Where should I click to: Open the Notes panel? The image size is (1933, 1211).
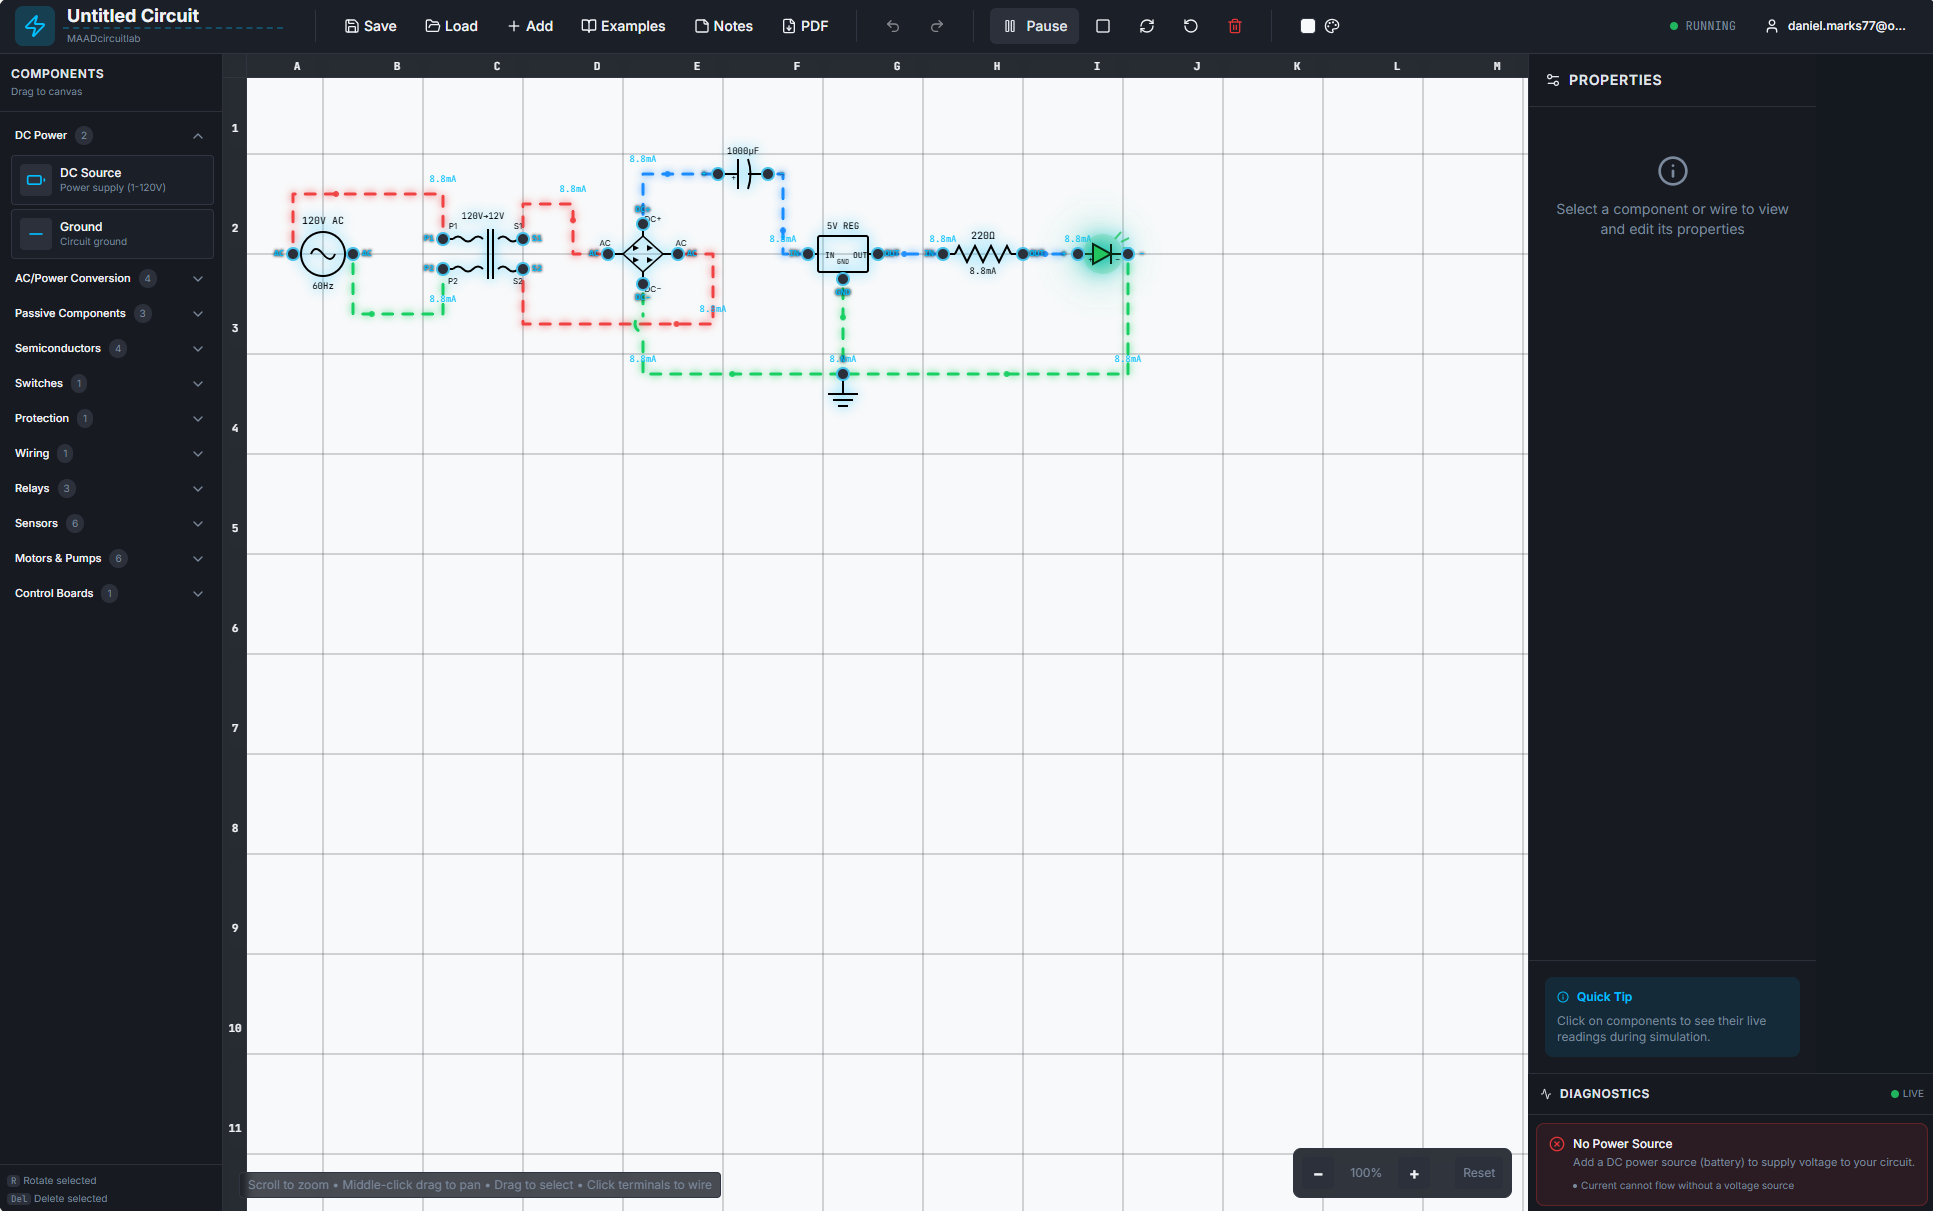[723, 26]
